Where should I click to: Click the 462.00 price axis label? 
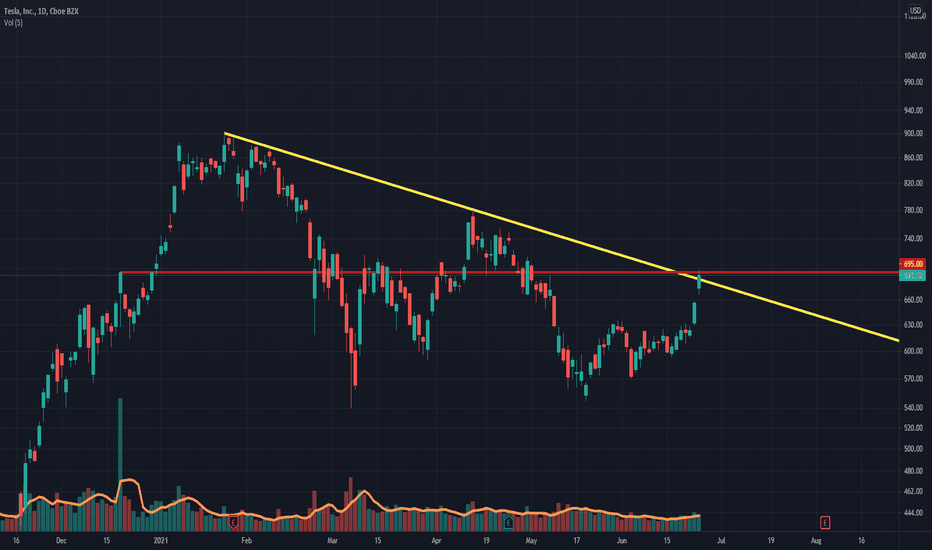coord(914,492)
